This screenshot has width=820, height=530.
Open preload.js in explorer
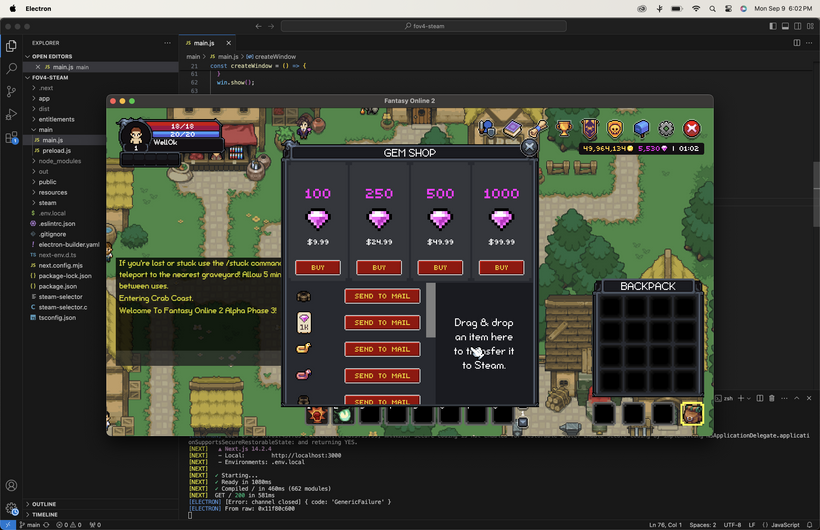[56, 151]
